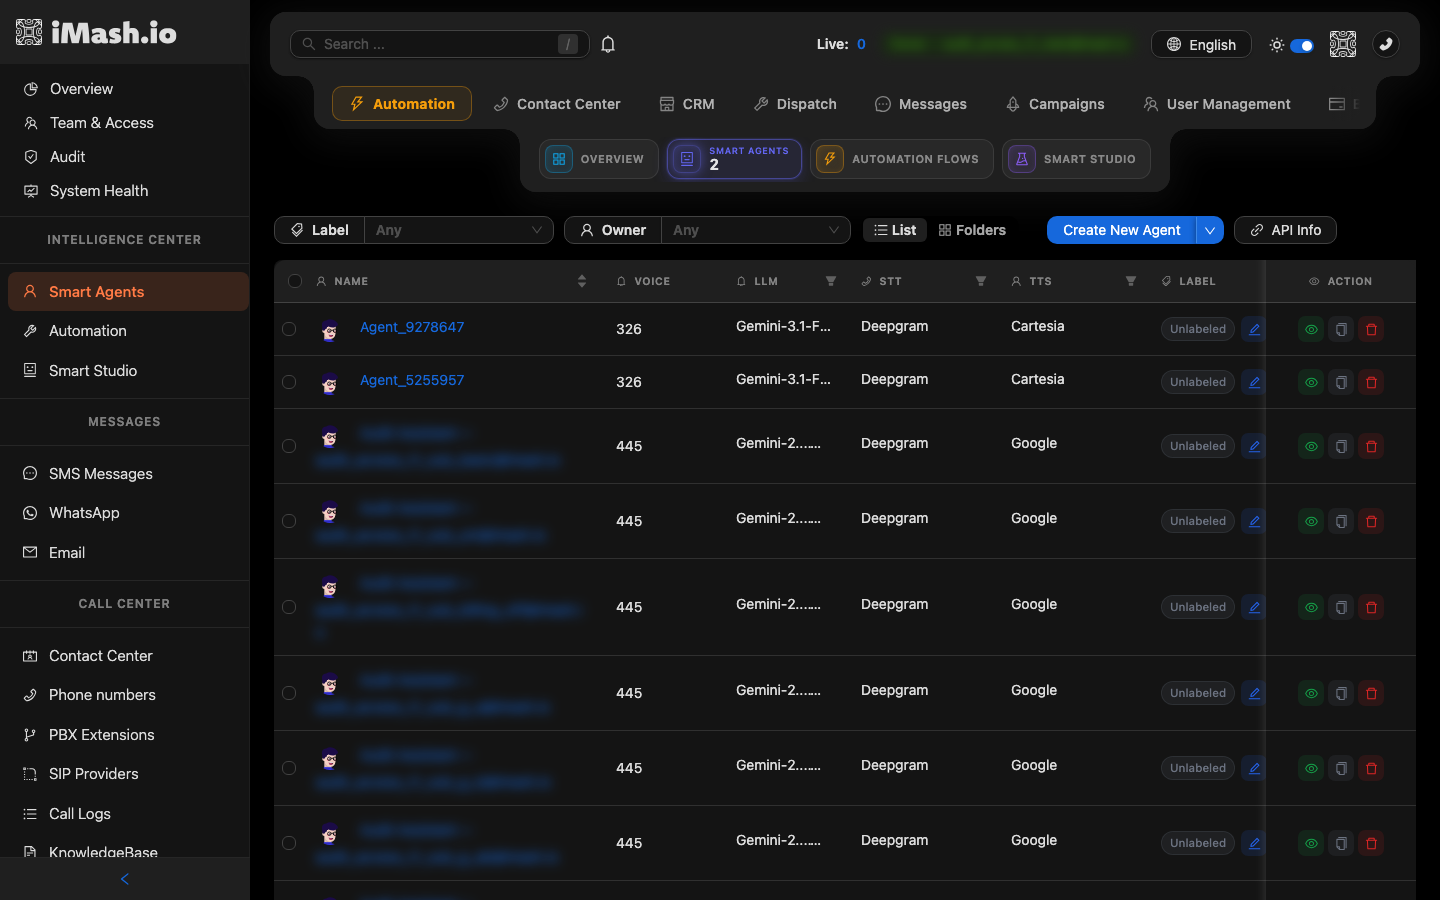Open the STT column filter
Screen dimensions: 1440x900
pos(981,281)
